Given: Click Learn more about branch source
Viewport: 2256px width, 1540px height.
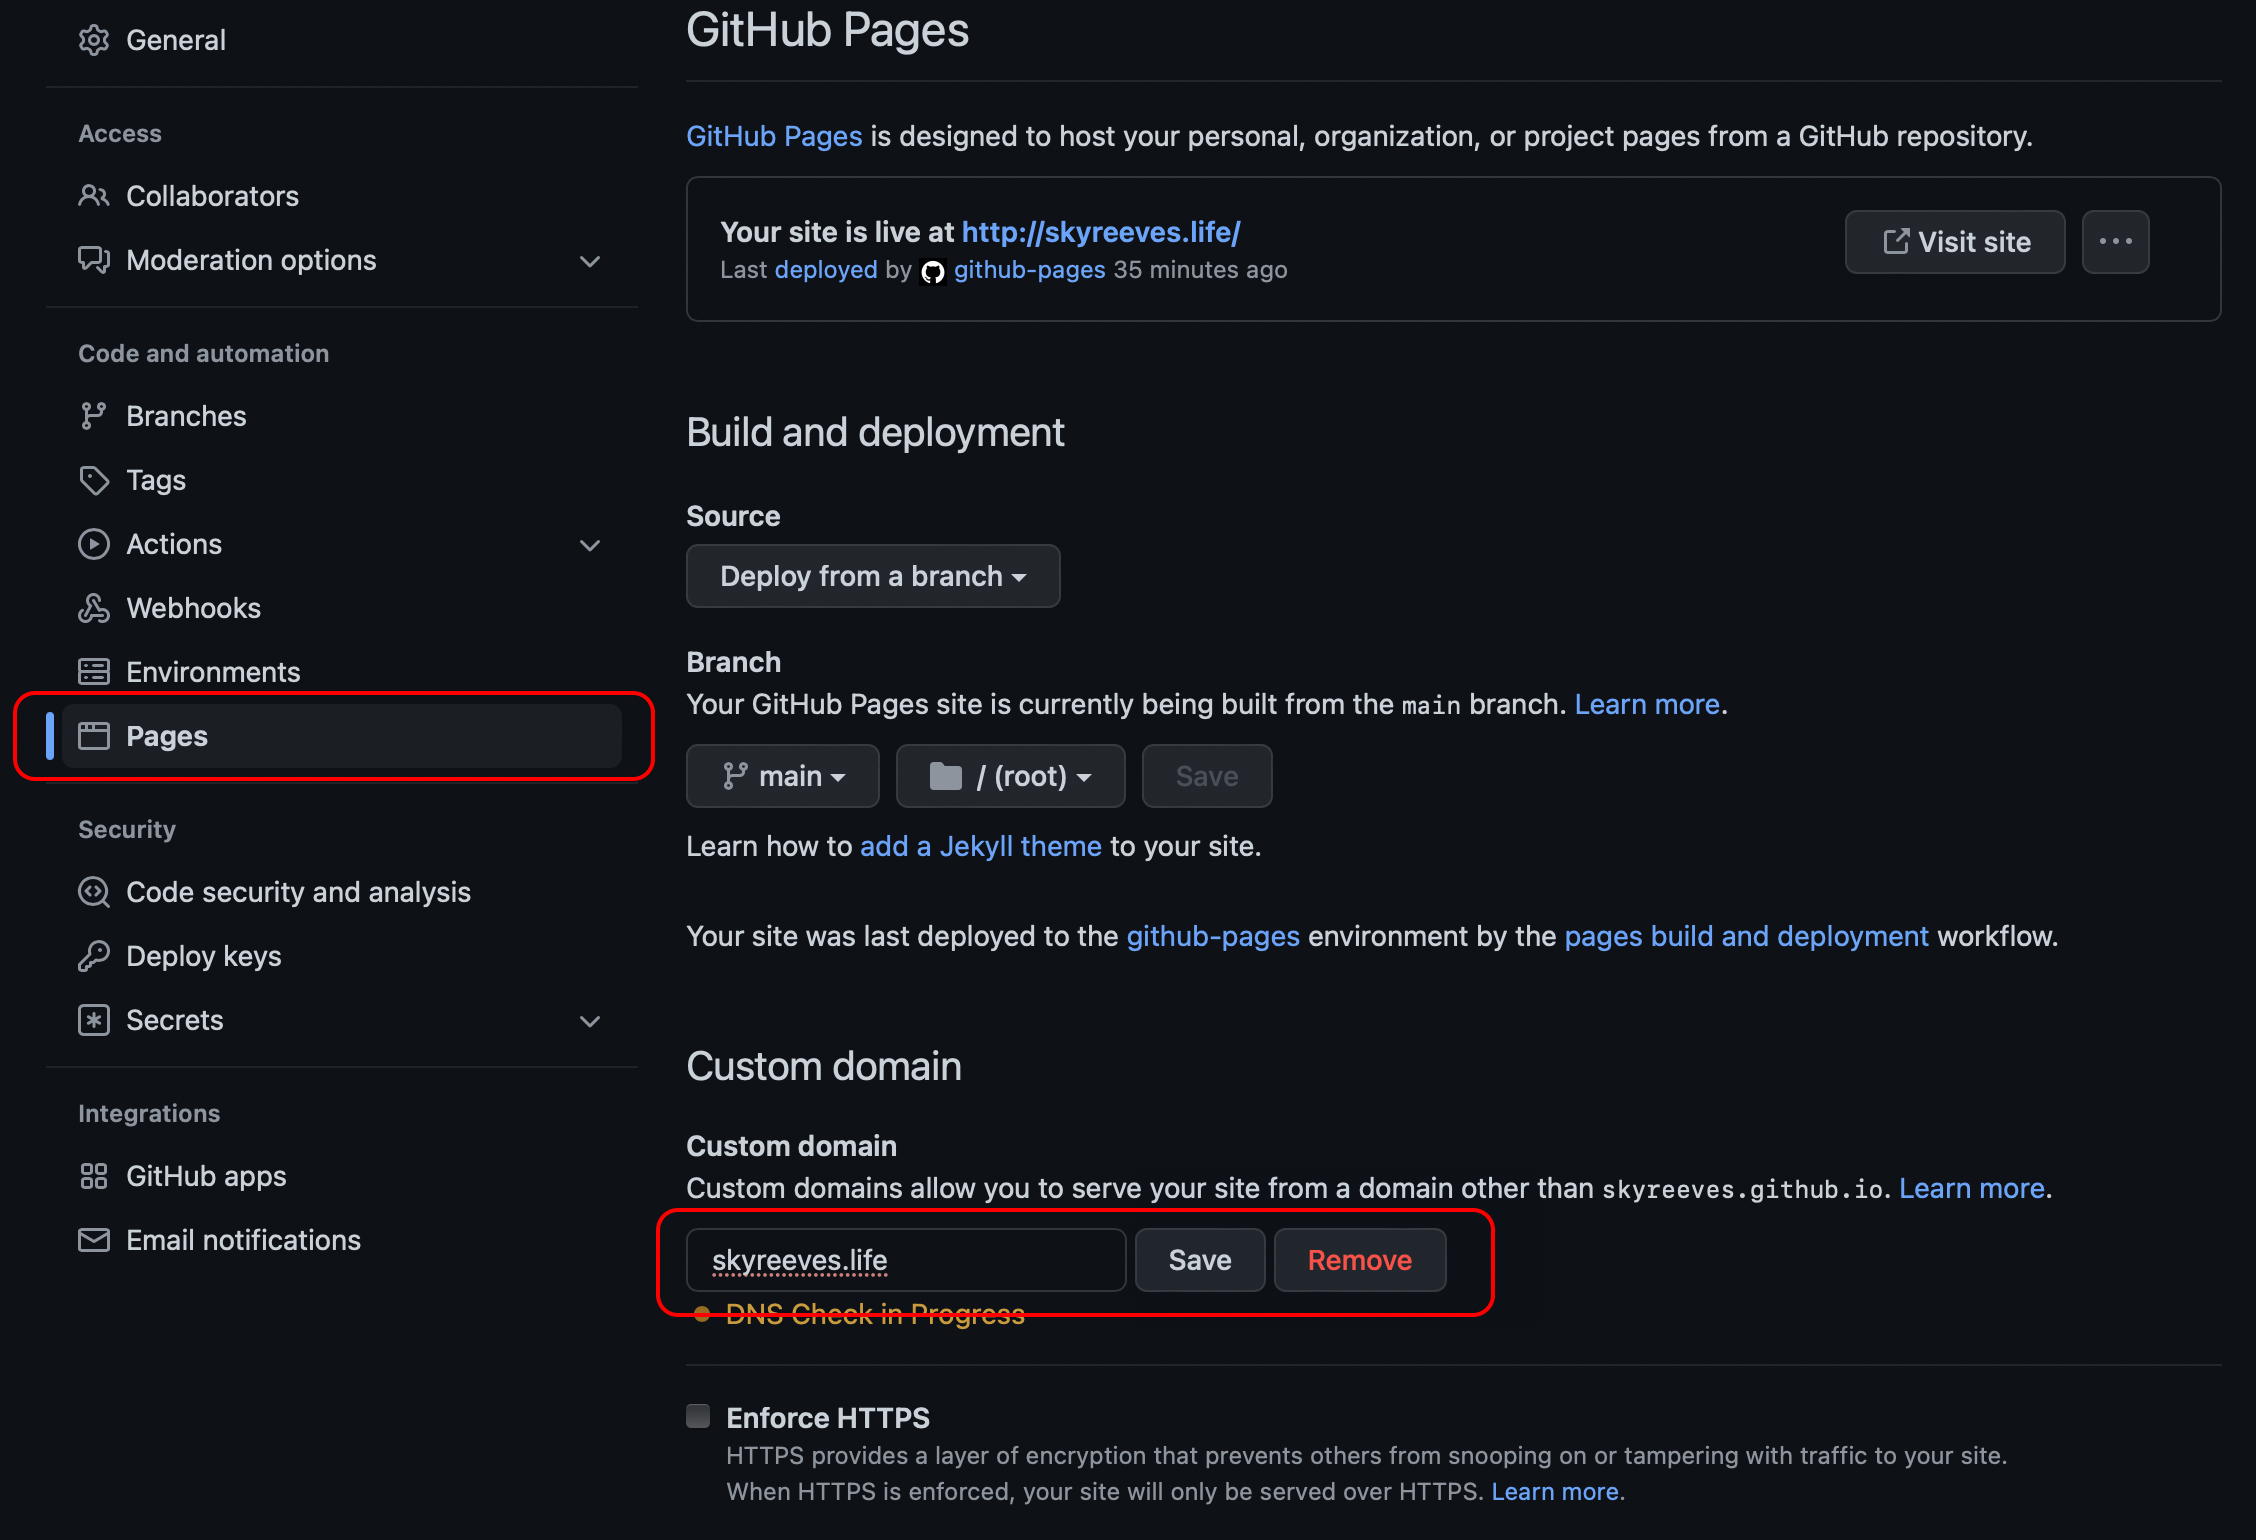Looking at the screenshot, I should point(1647,704).
